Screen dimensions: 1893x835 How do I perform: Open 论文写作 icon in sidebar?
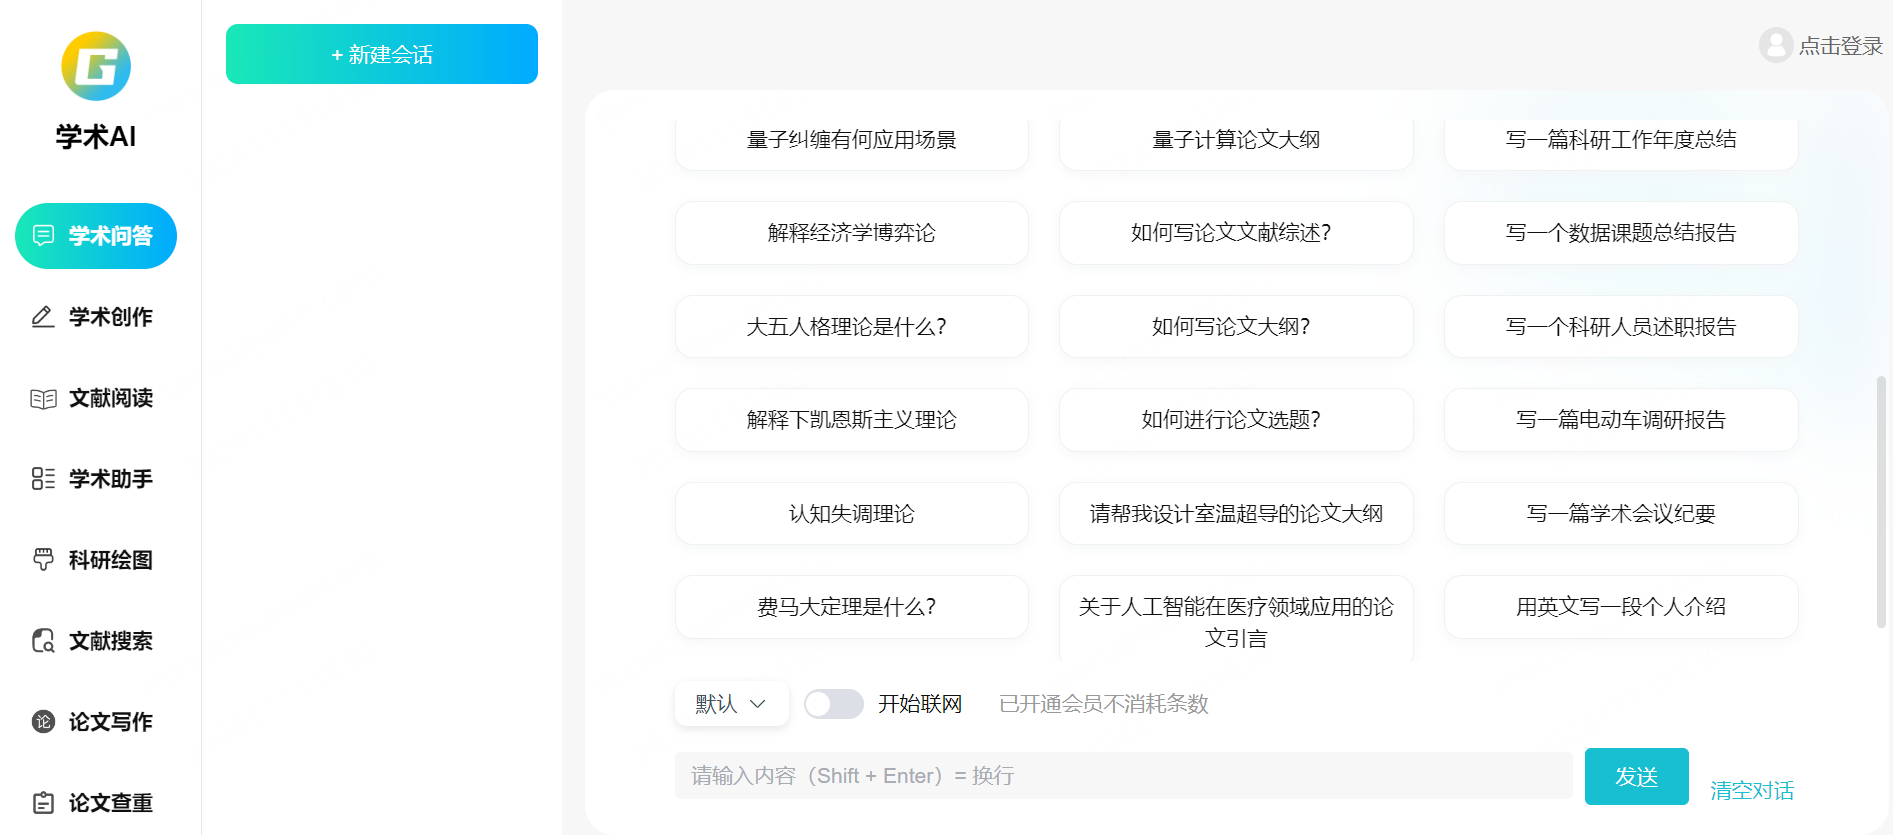[43, 722]
